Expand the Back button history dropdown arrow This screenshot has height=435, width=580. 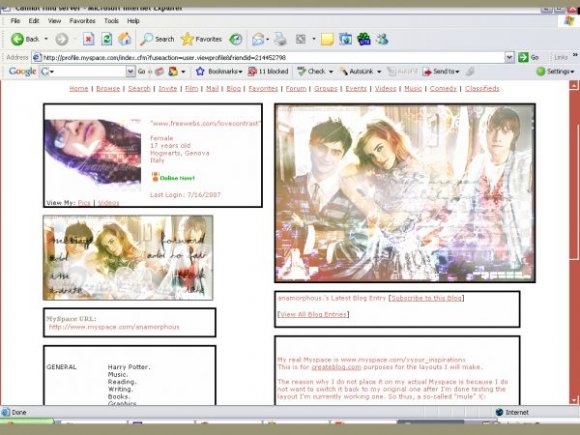(x=46, y=39)
